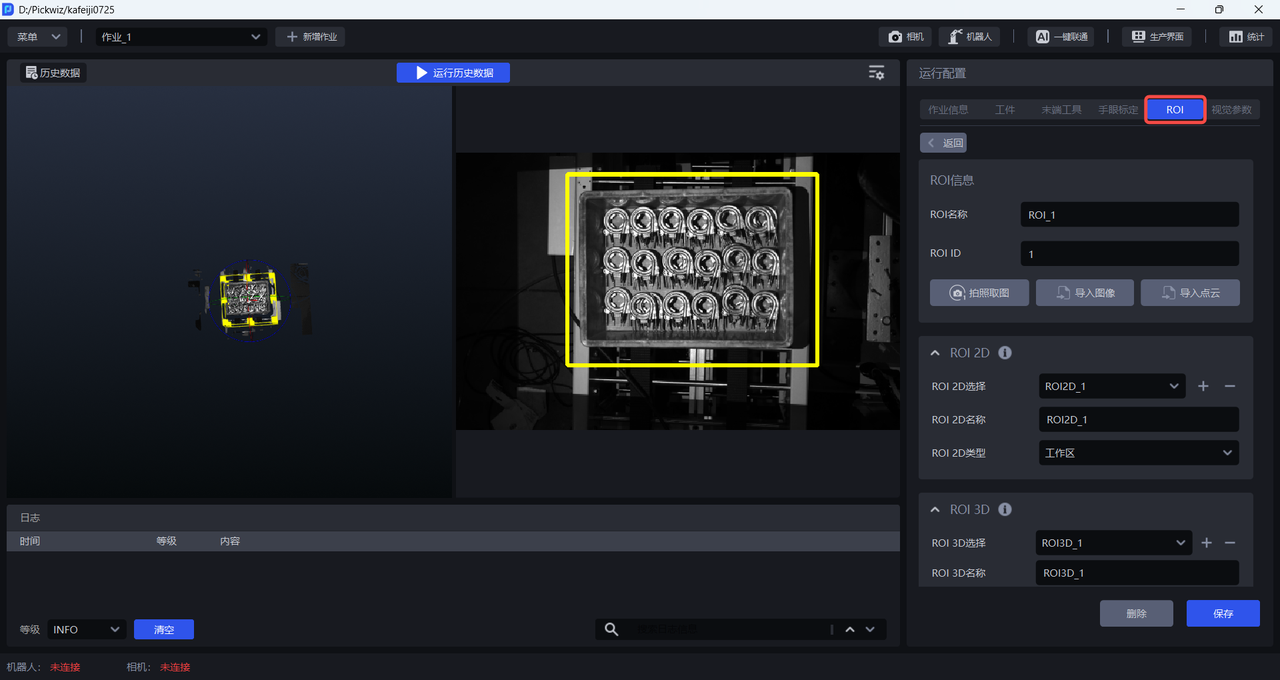Open the ROI 2D类型 工作区 dropdown
1280x680 pixels.
point(1139,453)
